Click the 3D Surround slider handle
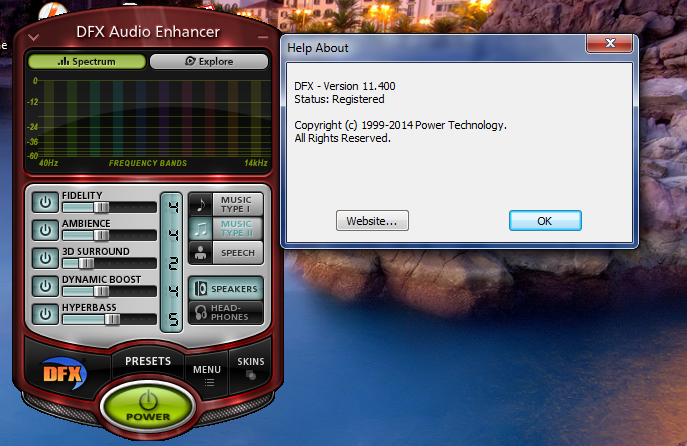The height and width of the screenshot is (446, 687). click(x=86, y=263)
